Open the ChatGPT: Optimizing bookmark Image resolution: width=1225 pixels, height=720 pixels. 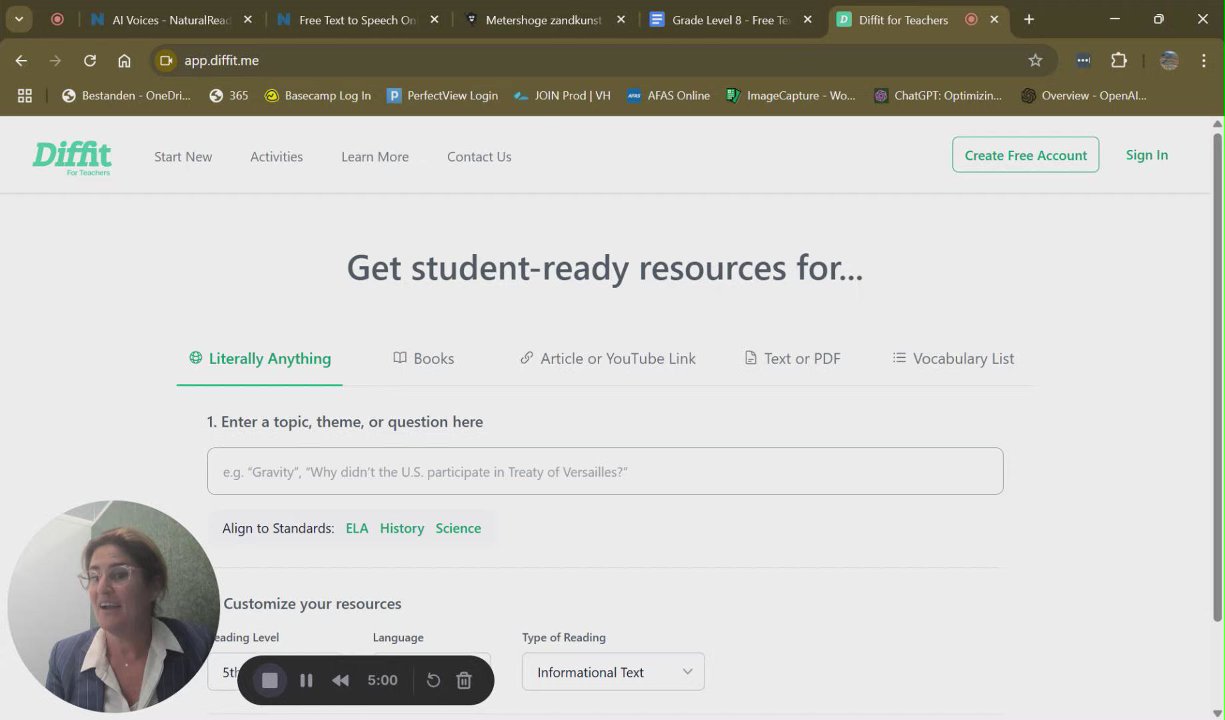[937, 95]
